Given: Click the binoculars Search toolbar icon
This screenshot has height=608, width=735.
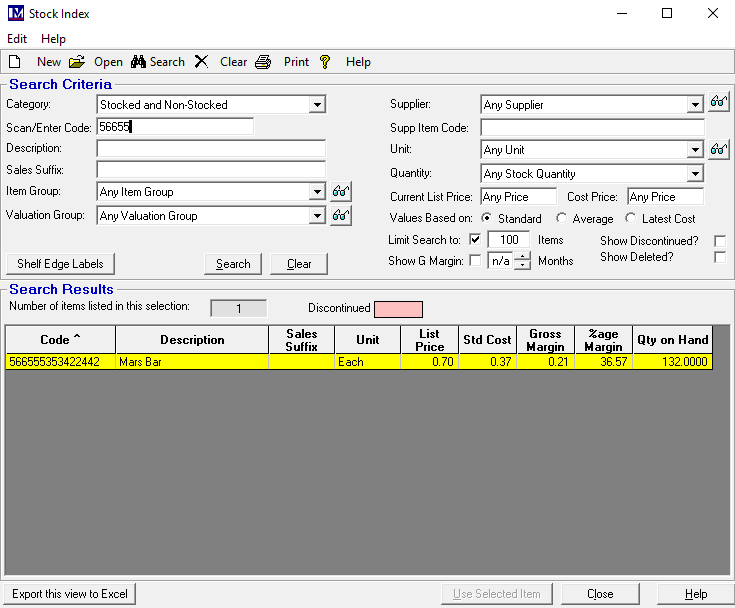Looking at the screenshot, I should [x=138, y=62].
